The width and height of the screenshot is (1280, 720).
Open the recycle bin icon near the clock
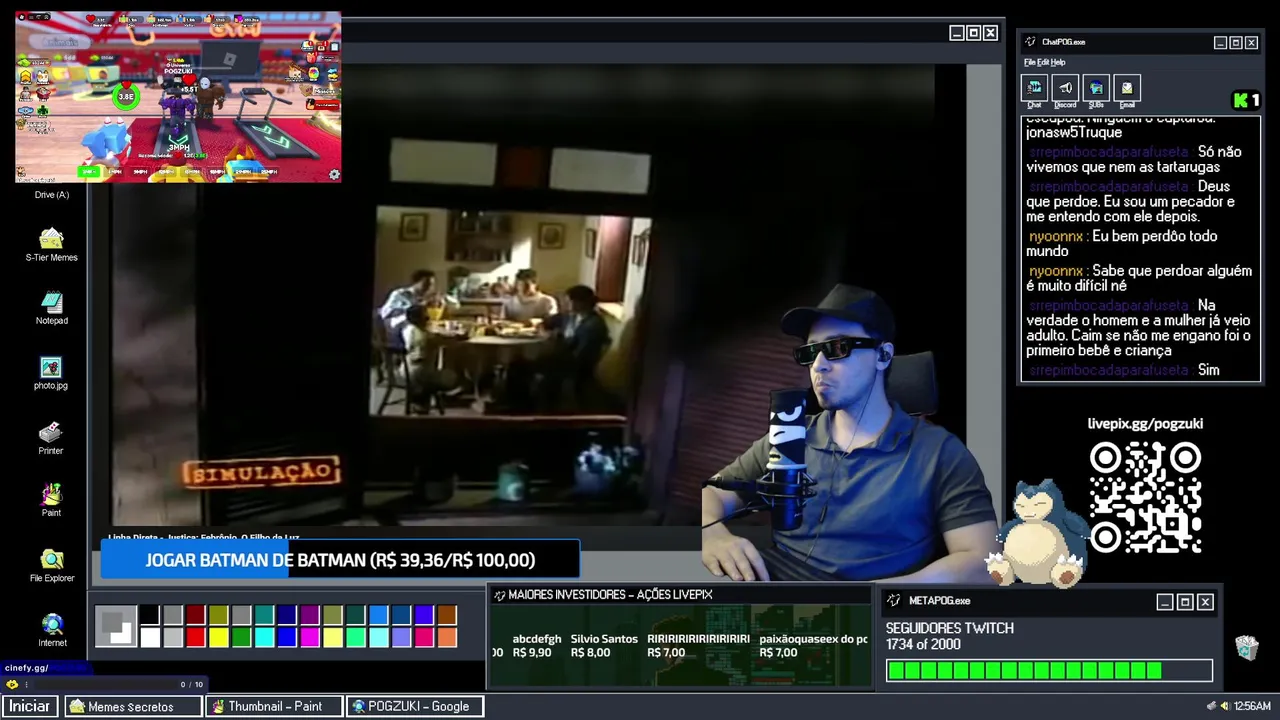click(x=1246, y=647)
